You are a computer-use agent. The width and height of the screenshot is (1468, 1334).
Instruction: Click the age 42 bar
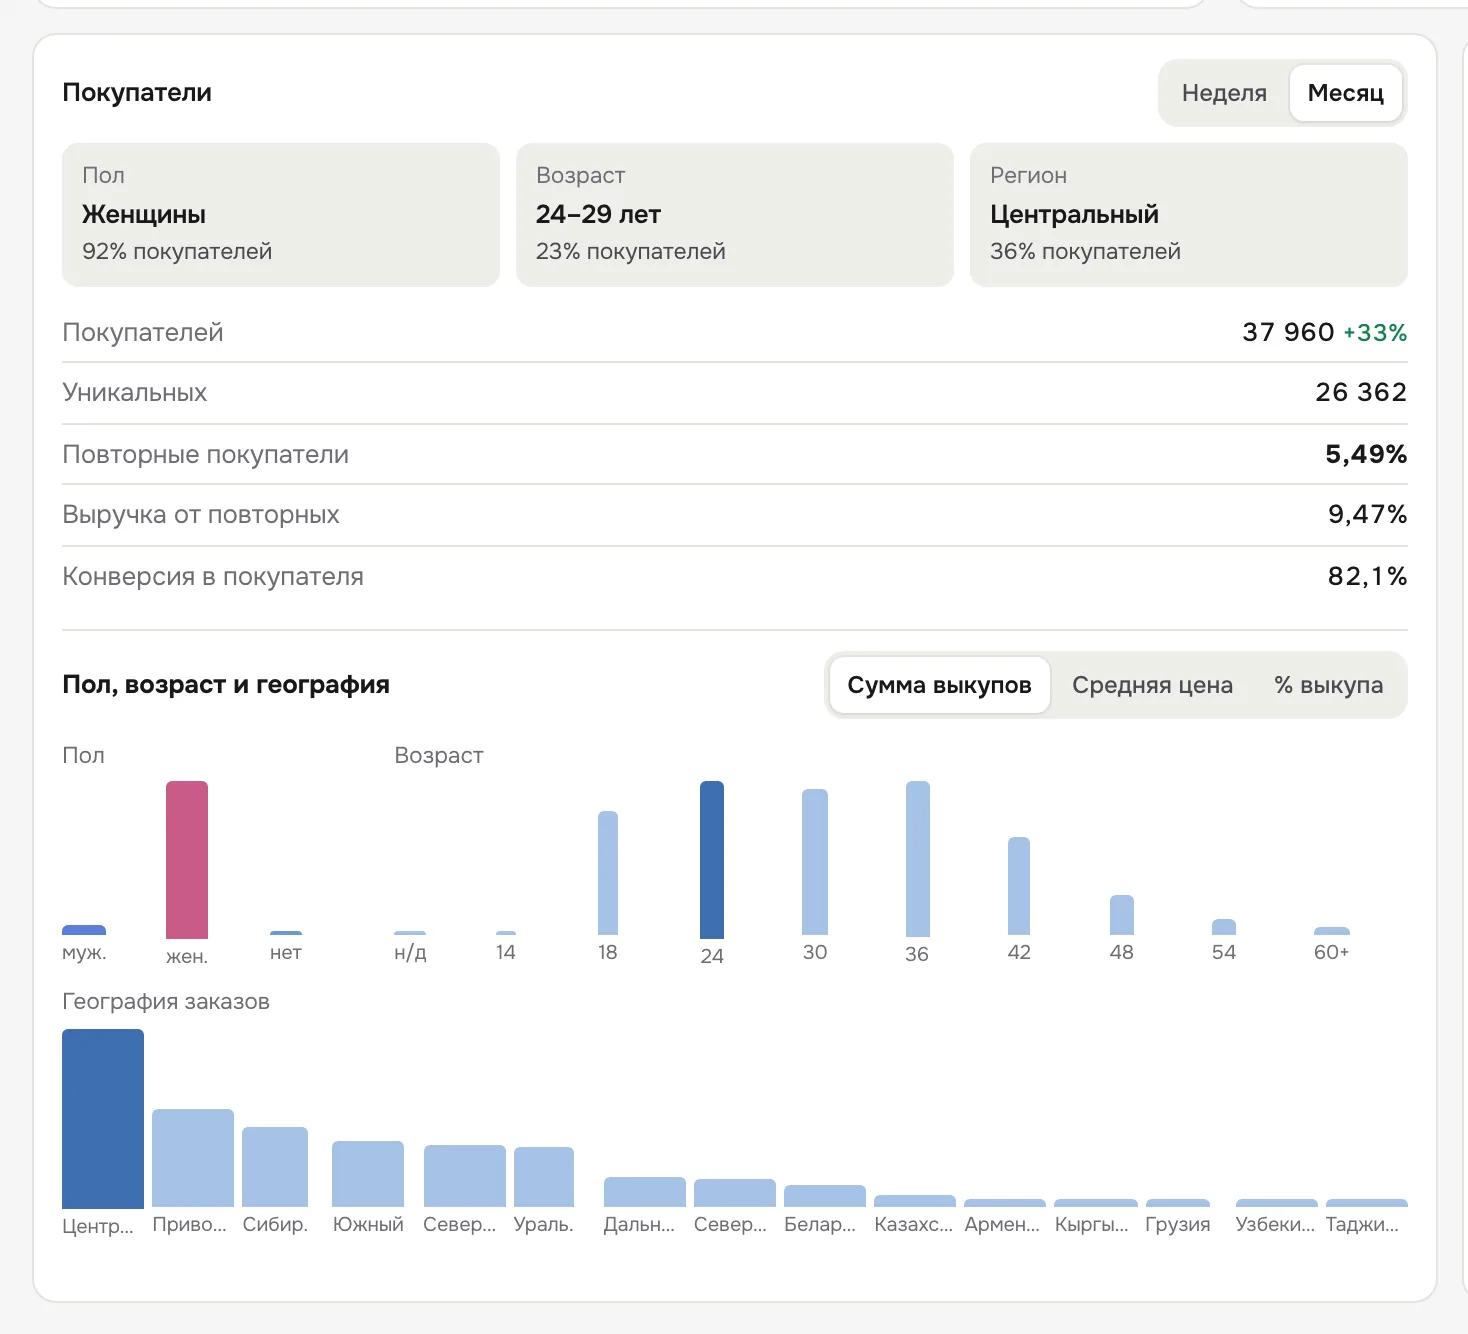(x=1019, y=886)
